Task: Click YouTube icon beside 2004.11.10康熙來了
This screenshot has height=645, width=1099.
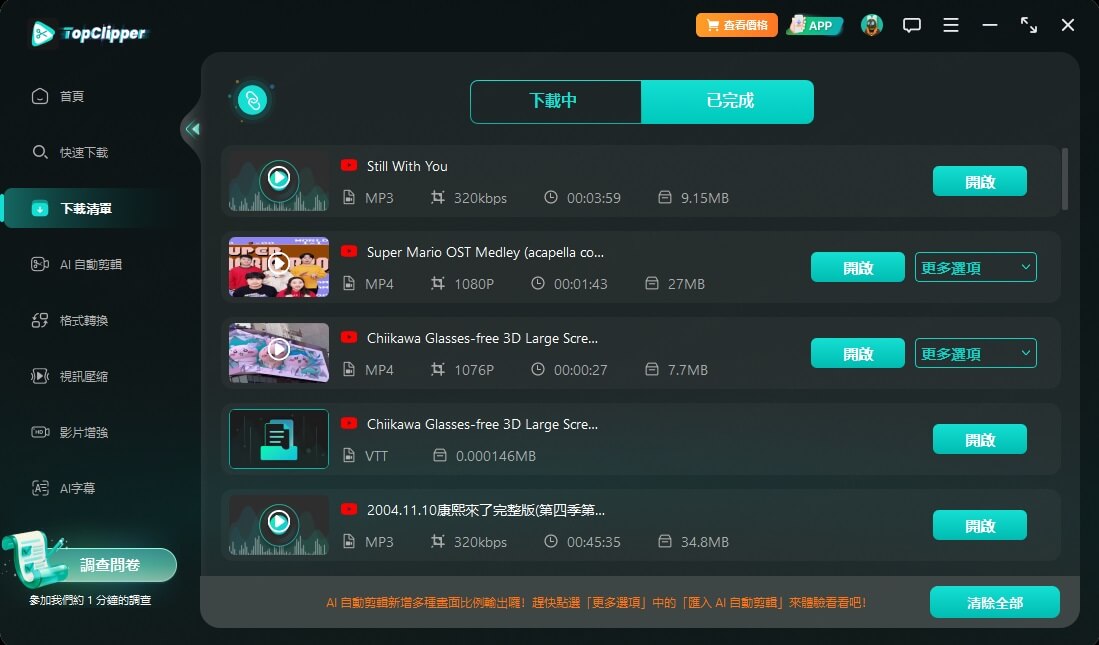Action: 349,509
